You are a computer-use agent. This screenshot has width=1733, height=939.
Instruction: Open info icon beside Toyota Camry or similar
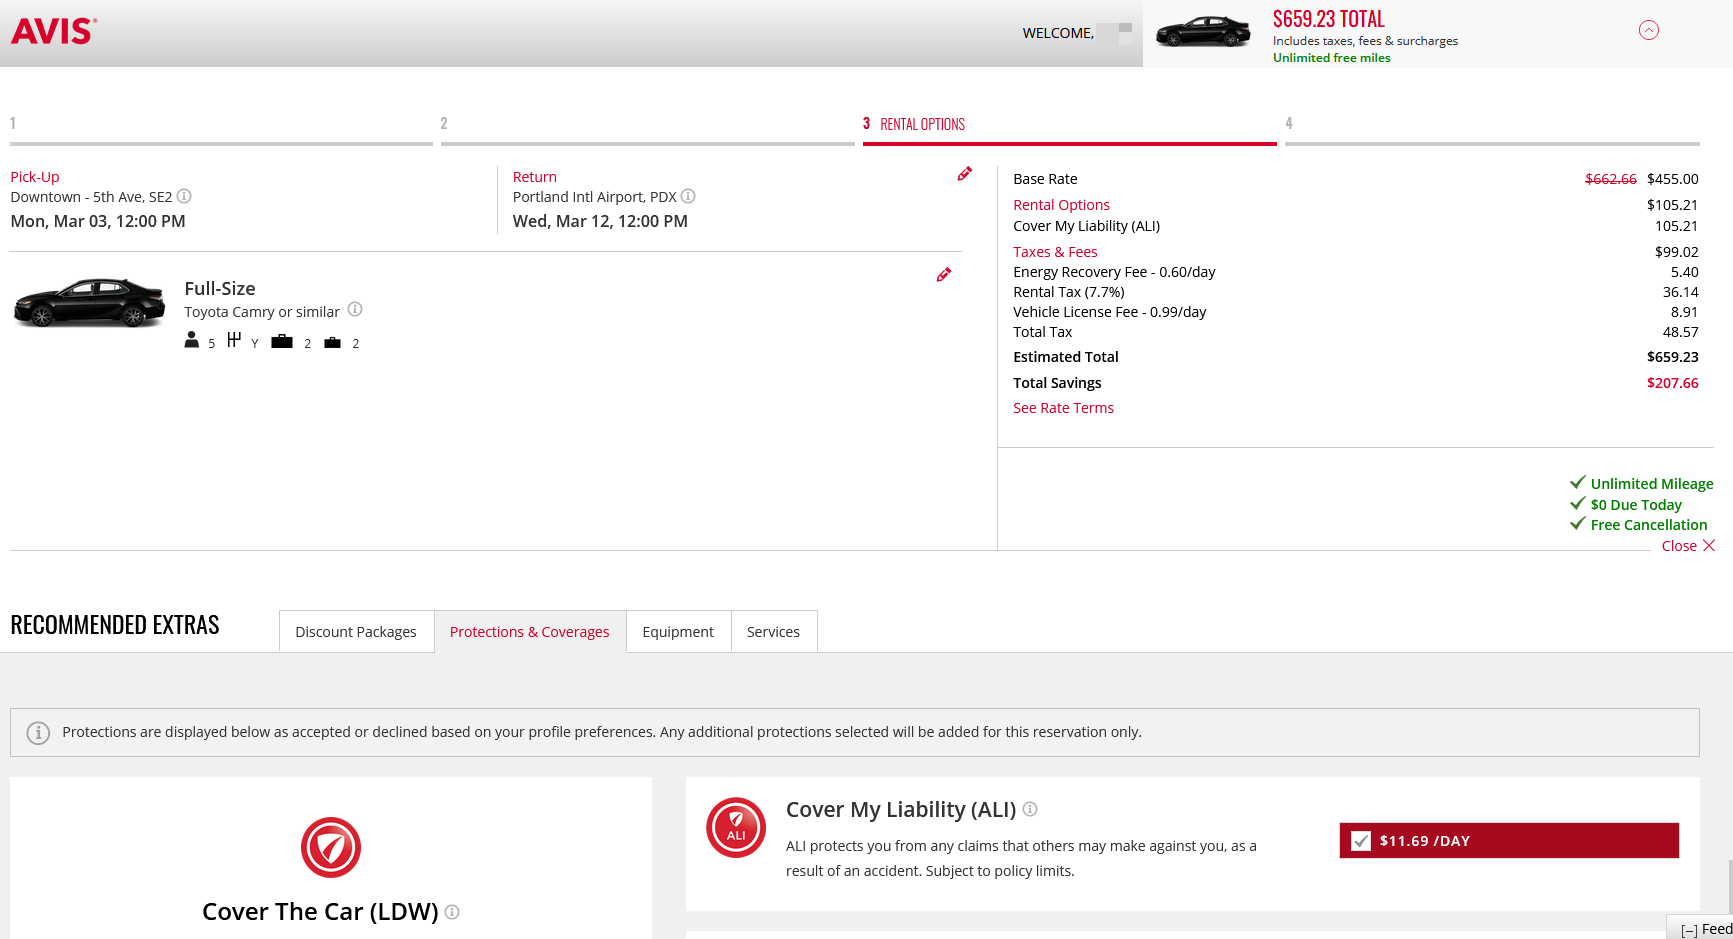tap(355, 310)
